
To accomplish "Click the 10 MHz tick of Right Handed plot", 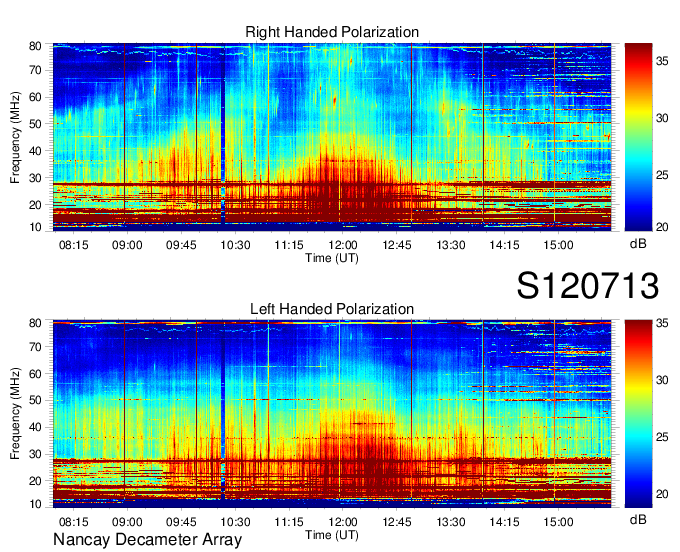I will point(35,227).
